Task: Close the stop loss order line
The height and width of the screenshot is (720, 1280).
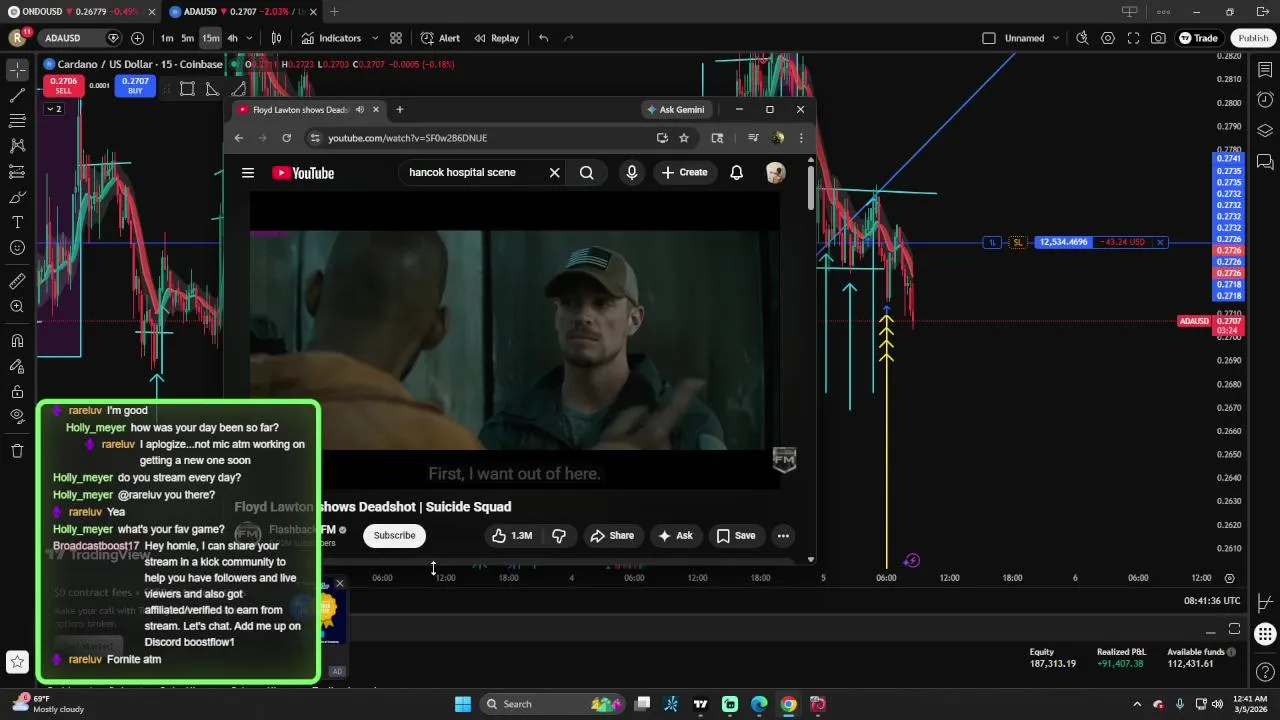Action: [x=1160, y=242]
